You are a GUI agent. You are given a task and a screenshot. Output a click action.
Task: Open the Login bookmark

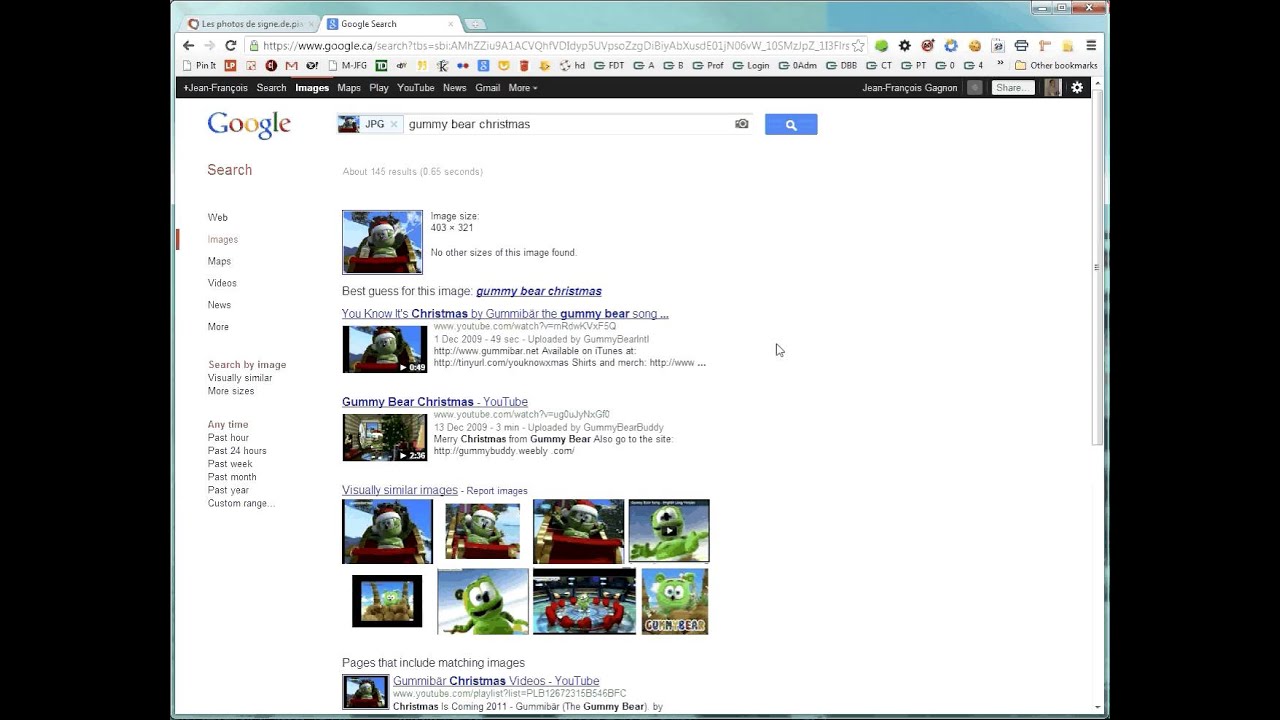click(x=751, y=65)
